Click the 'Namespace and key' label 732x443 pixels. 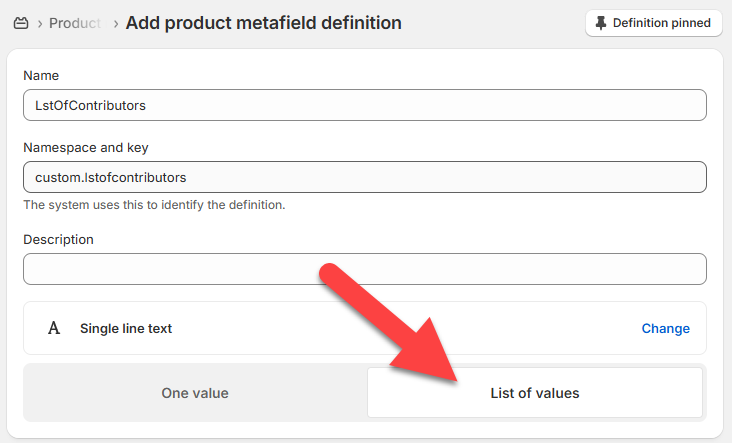click(x=86, y=148)
